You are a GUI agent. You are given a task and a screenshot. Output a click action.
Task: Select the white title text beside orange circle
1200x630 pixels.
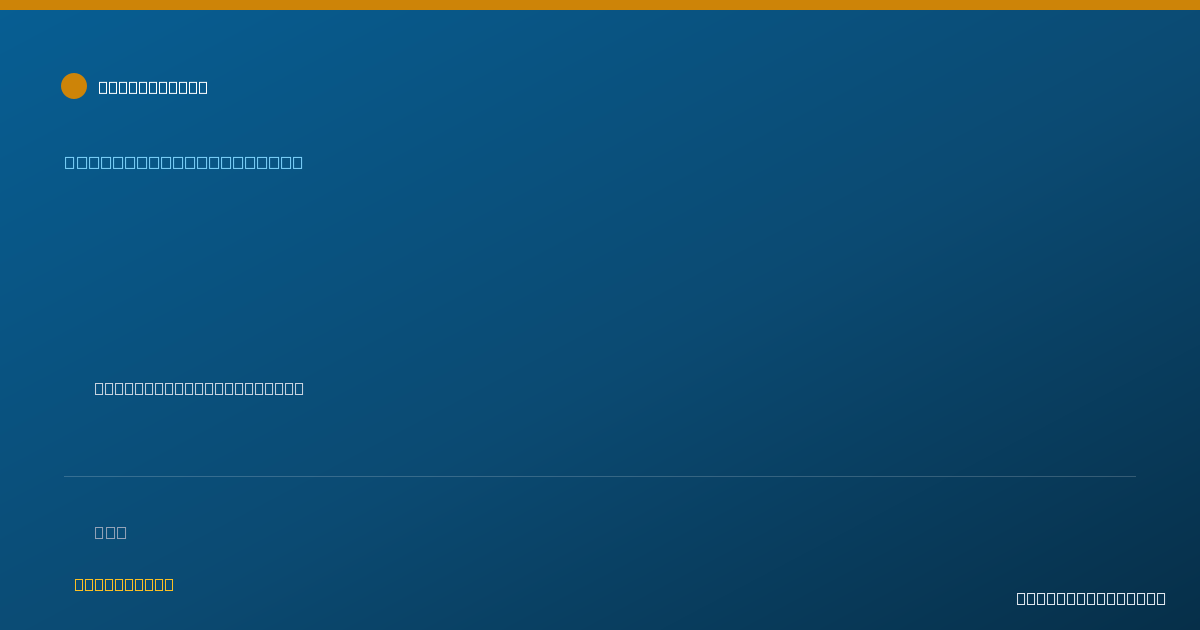point(153,87)
